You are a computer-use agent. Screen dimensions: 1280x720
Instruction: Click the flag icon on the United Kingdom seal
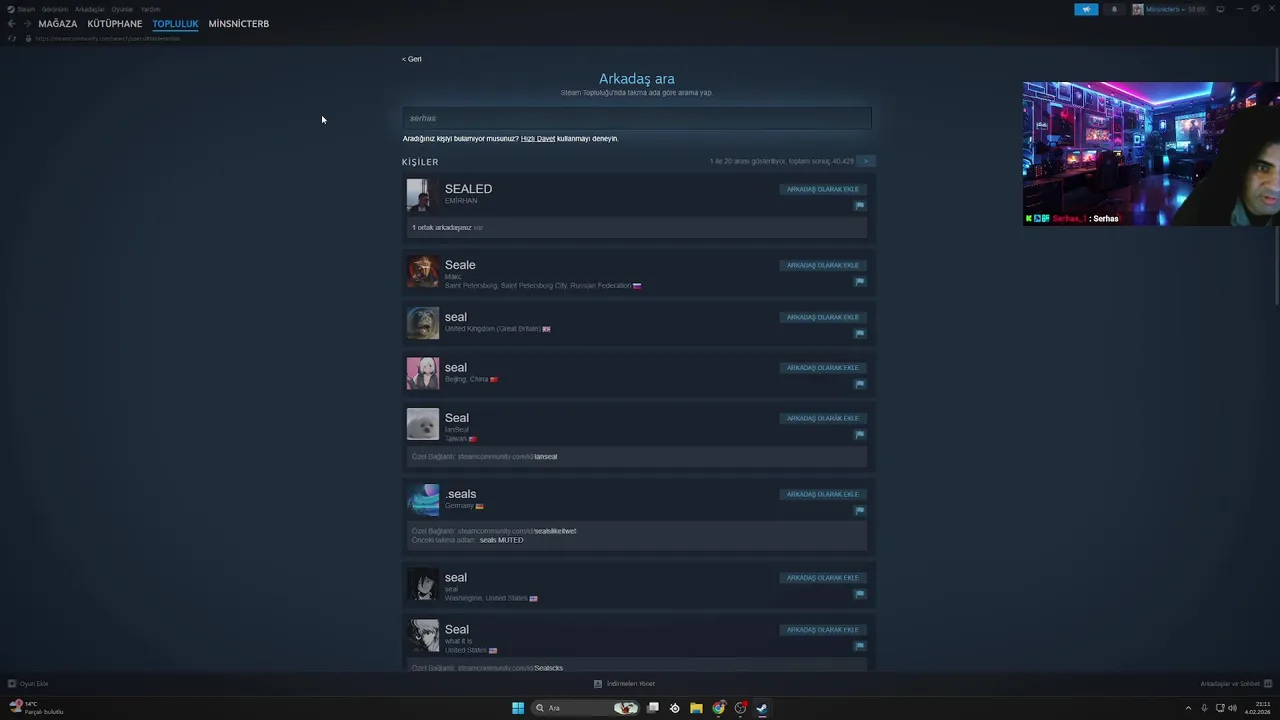(859, 333)
